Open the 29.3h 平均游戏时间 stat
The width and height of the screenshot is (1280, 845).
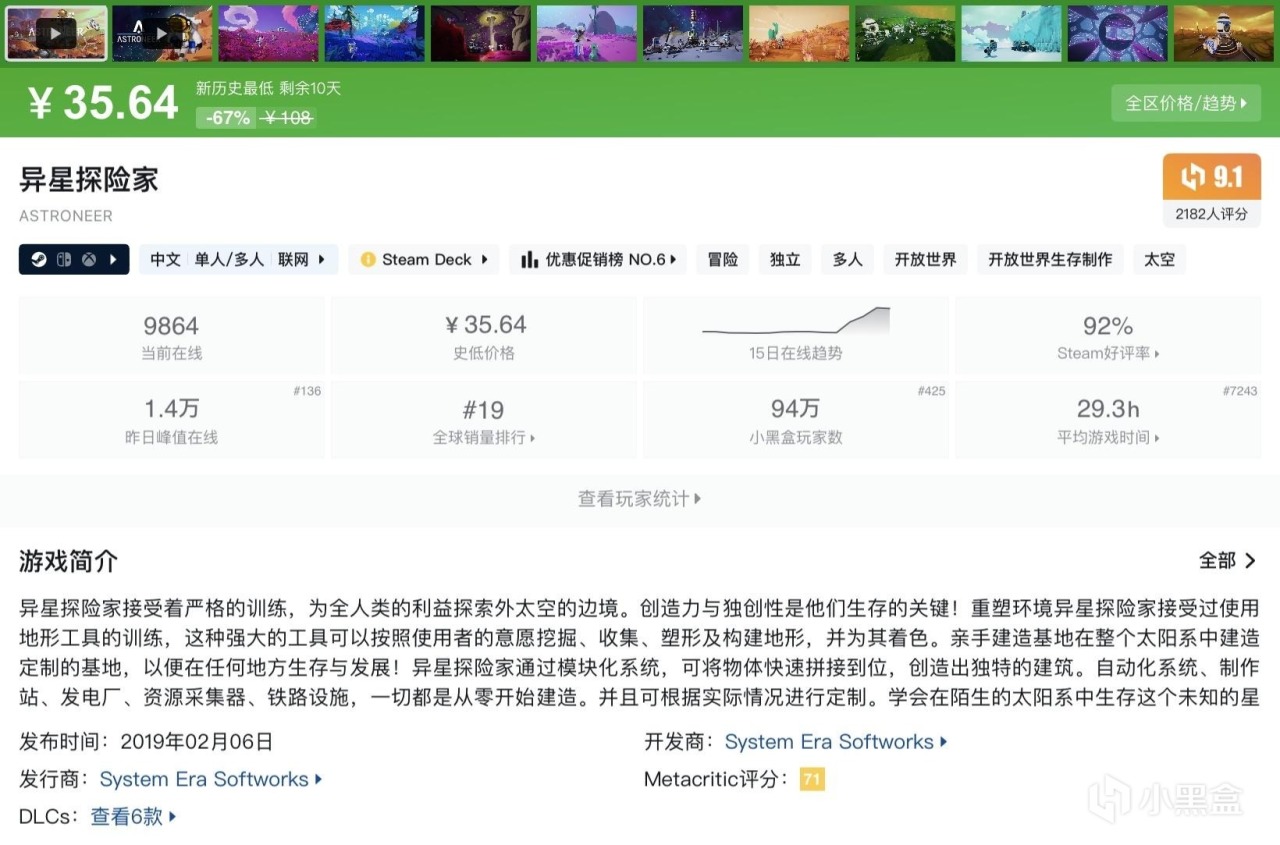pyautogui.click(x=1108, y=419)
